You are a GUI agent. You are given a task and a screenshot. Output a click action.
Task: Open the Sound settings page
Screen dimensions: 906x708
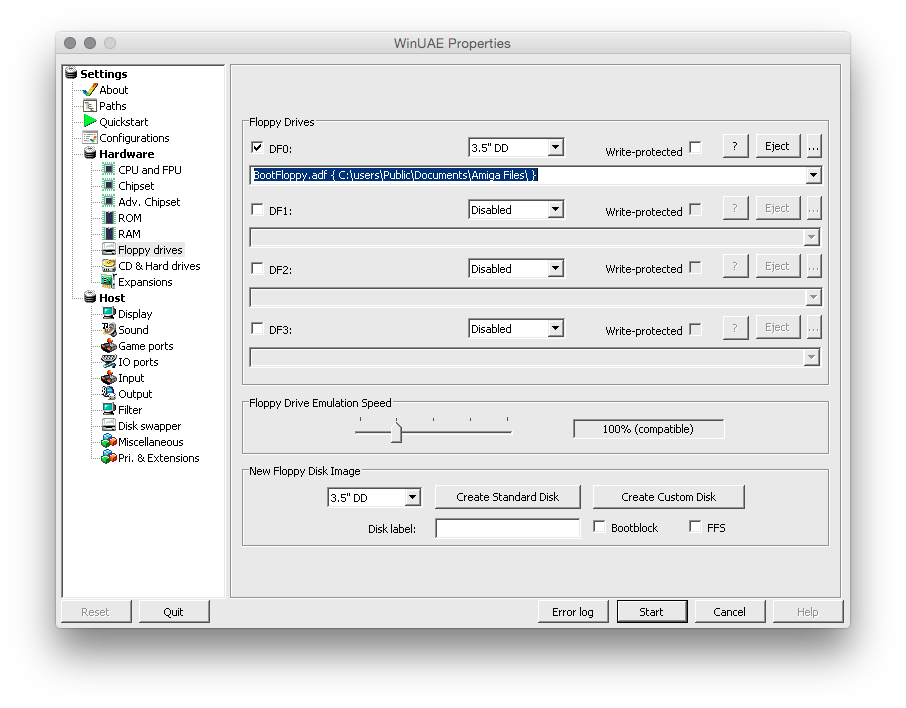click(x=133, y=330)
